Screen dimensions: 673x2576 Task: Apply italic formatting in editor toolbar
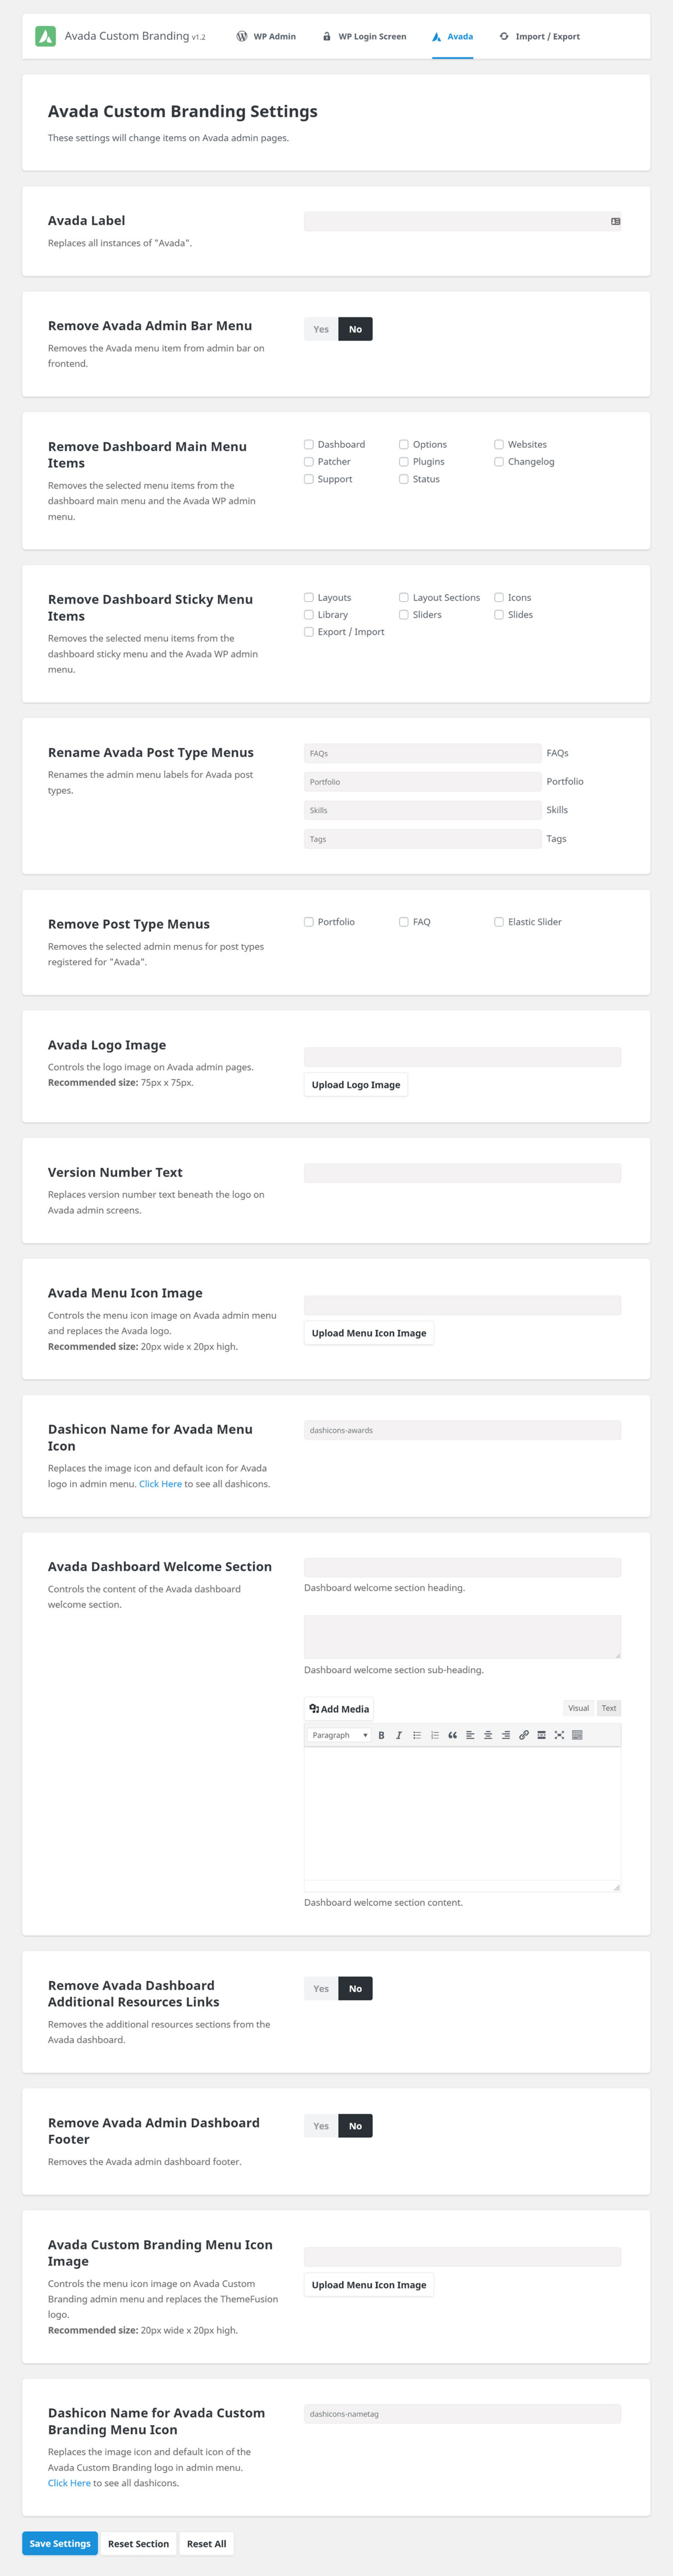(x=399, y=1735)
